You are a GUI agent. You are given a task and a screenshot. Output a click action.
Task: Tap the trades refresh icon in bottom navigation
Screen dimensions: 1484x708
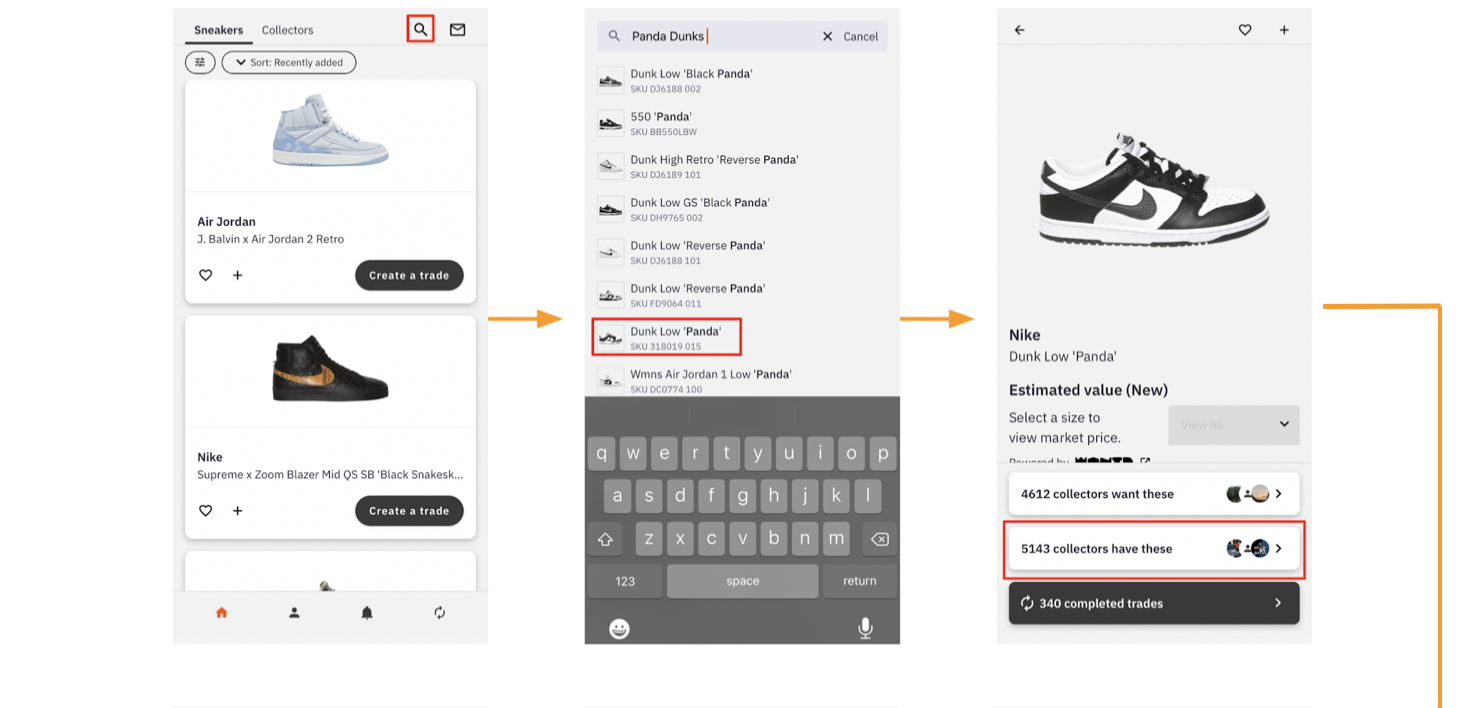[440, 613]
